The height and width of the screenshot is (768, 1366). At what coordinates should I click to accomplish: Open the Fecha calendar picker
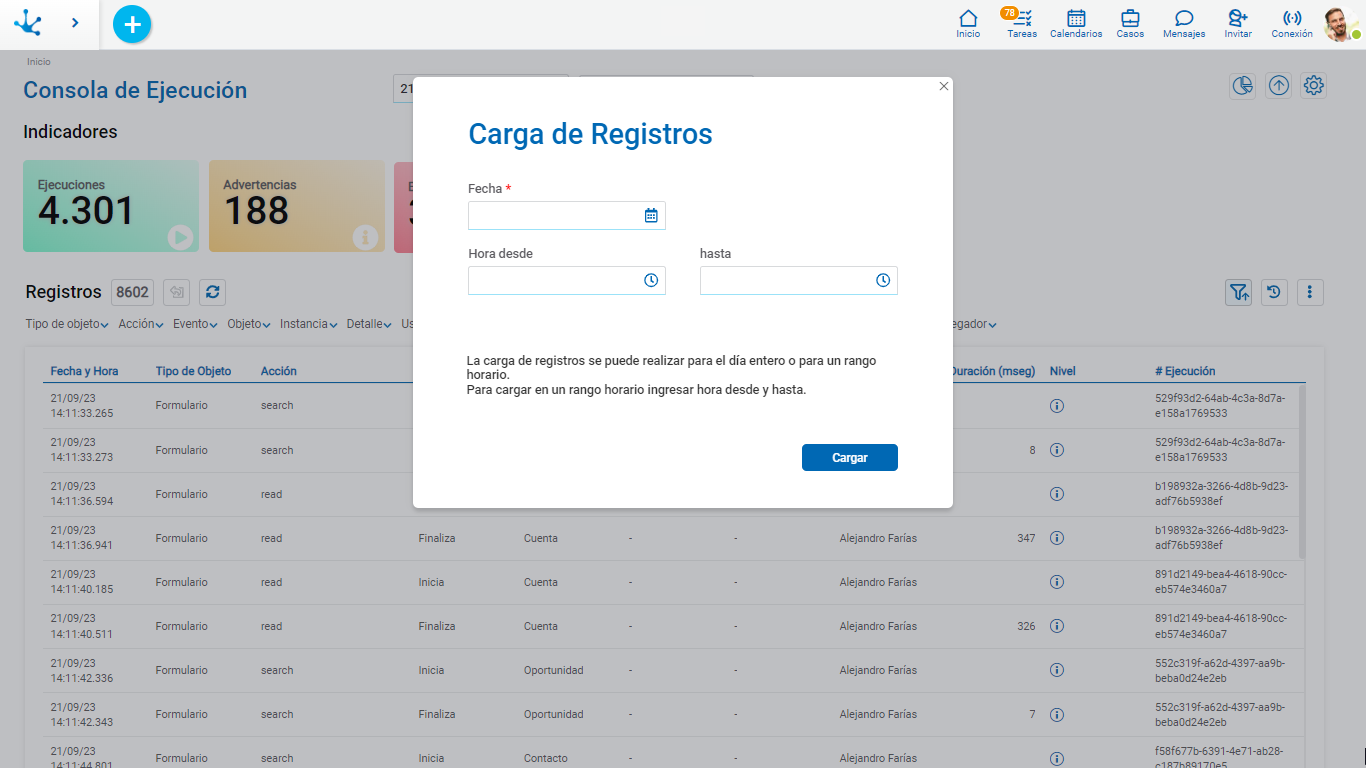(x=652, y=215)
